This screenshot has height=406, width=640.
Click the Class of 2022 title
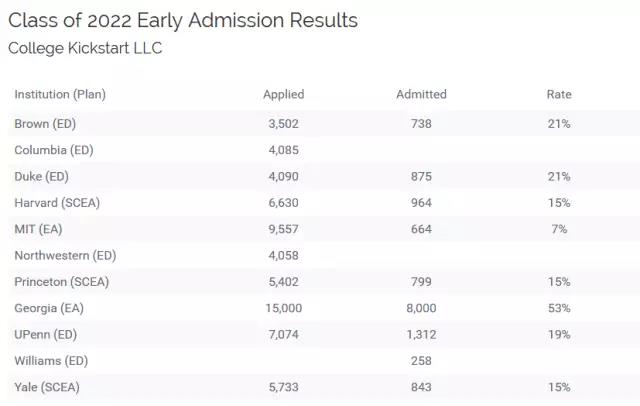(x=183, y=19)
